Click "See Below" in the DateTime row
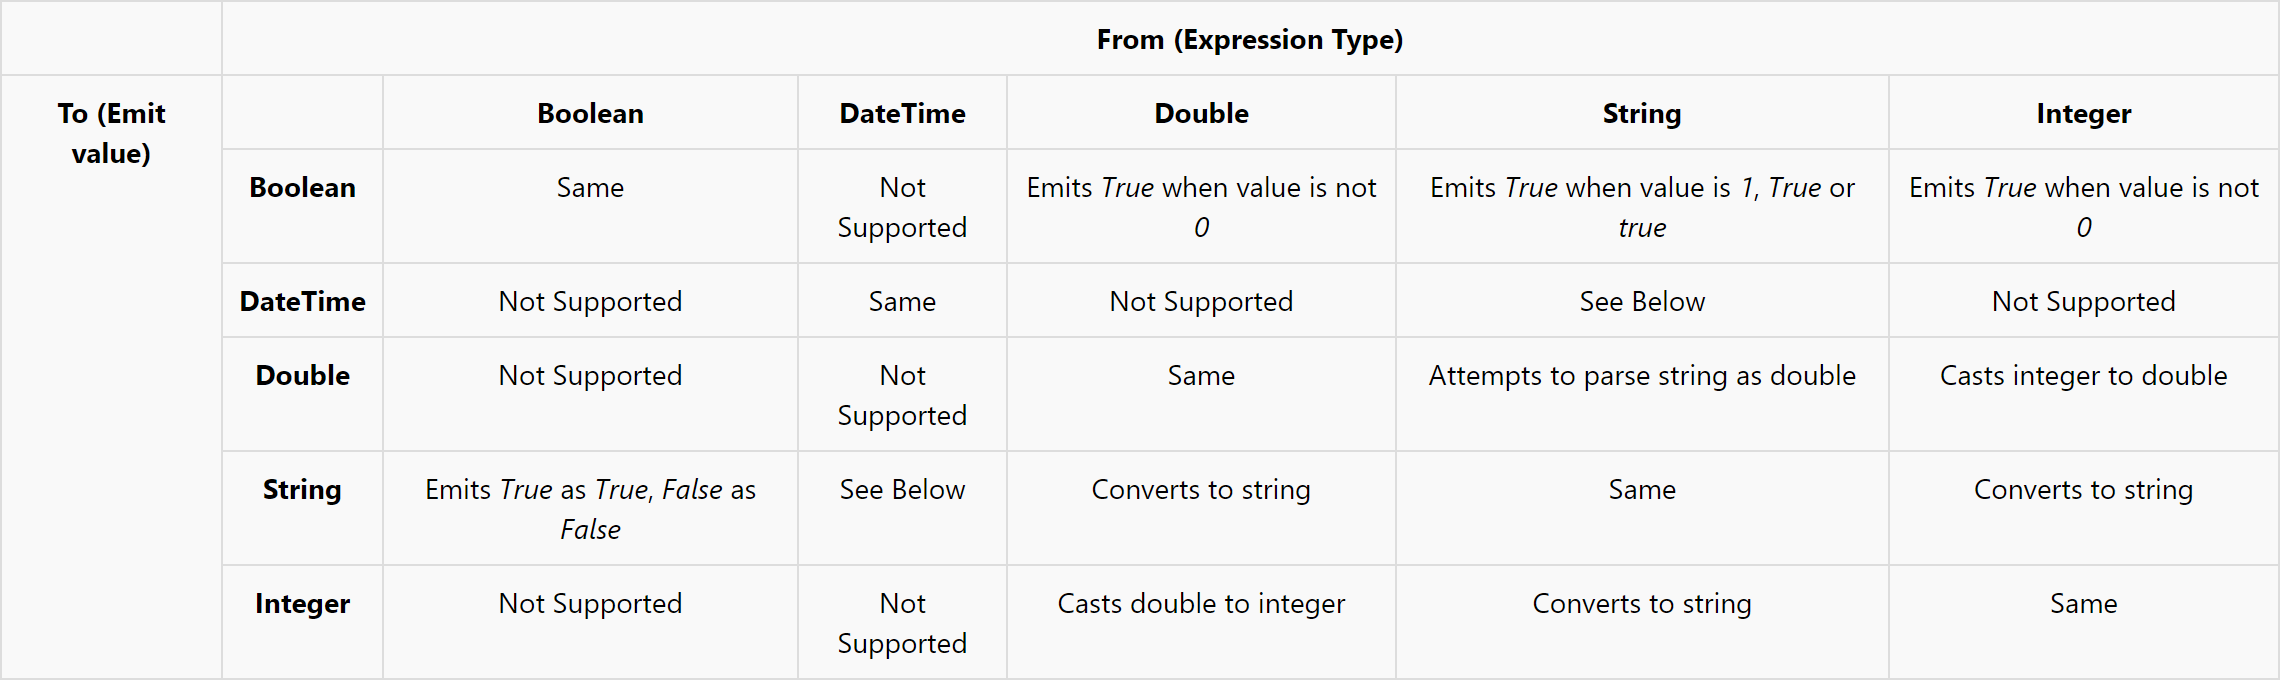The height and width of the screenshot is (680, 2280). (1641, 302)
